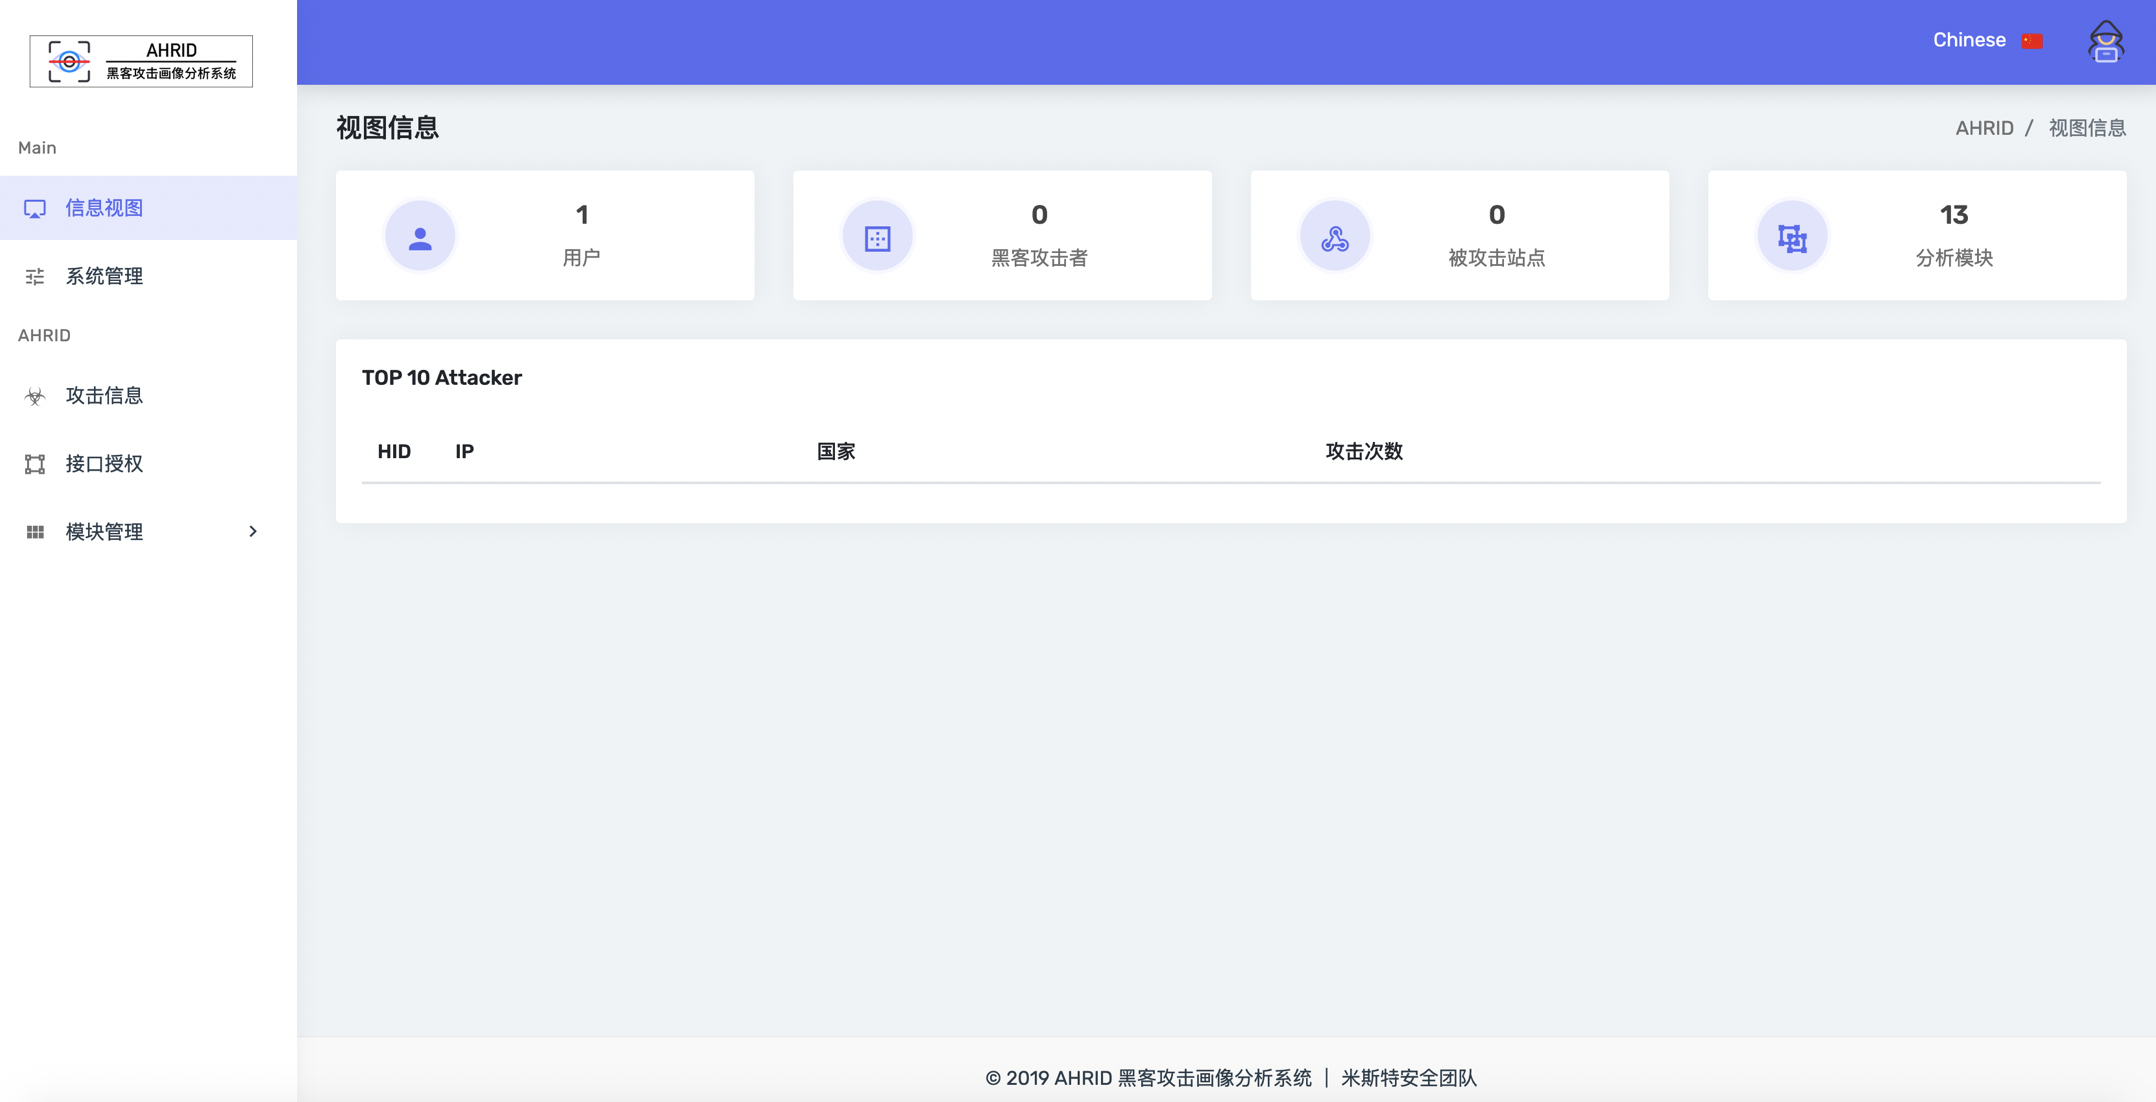Go to 系统管理 page
The width and height of the screenshot is (2156, 1102).
[105, 277]
